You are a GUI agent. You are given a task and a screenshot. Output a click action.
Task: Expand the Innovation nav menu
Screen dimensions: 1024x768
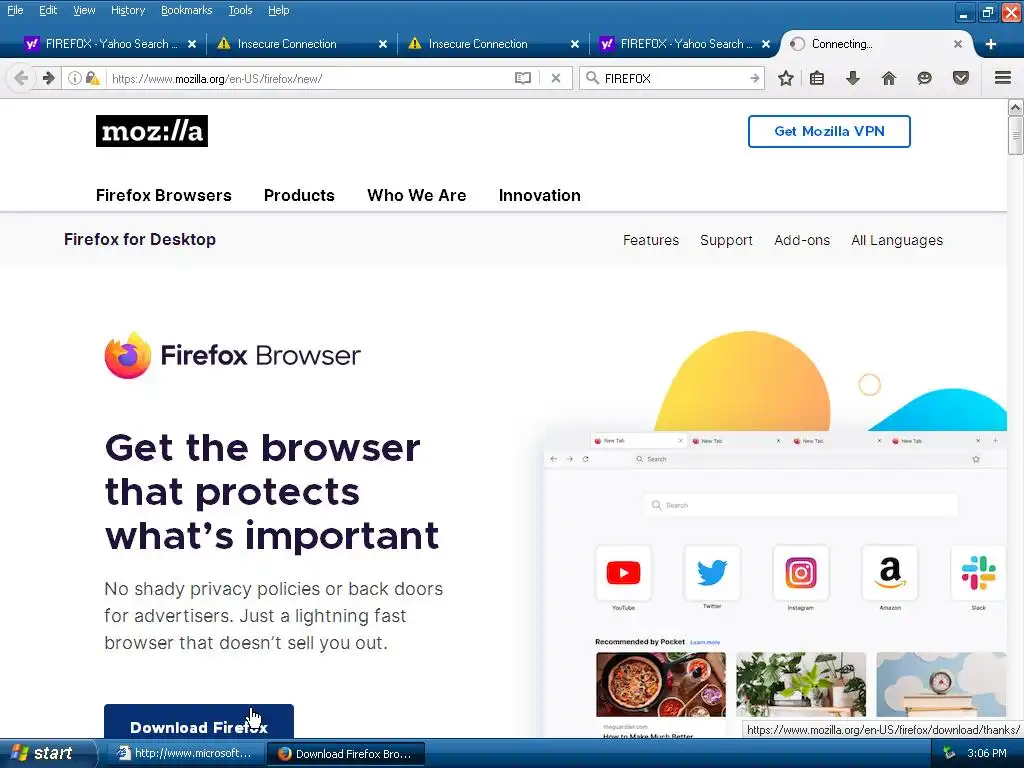[539, 195]
